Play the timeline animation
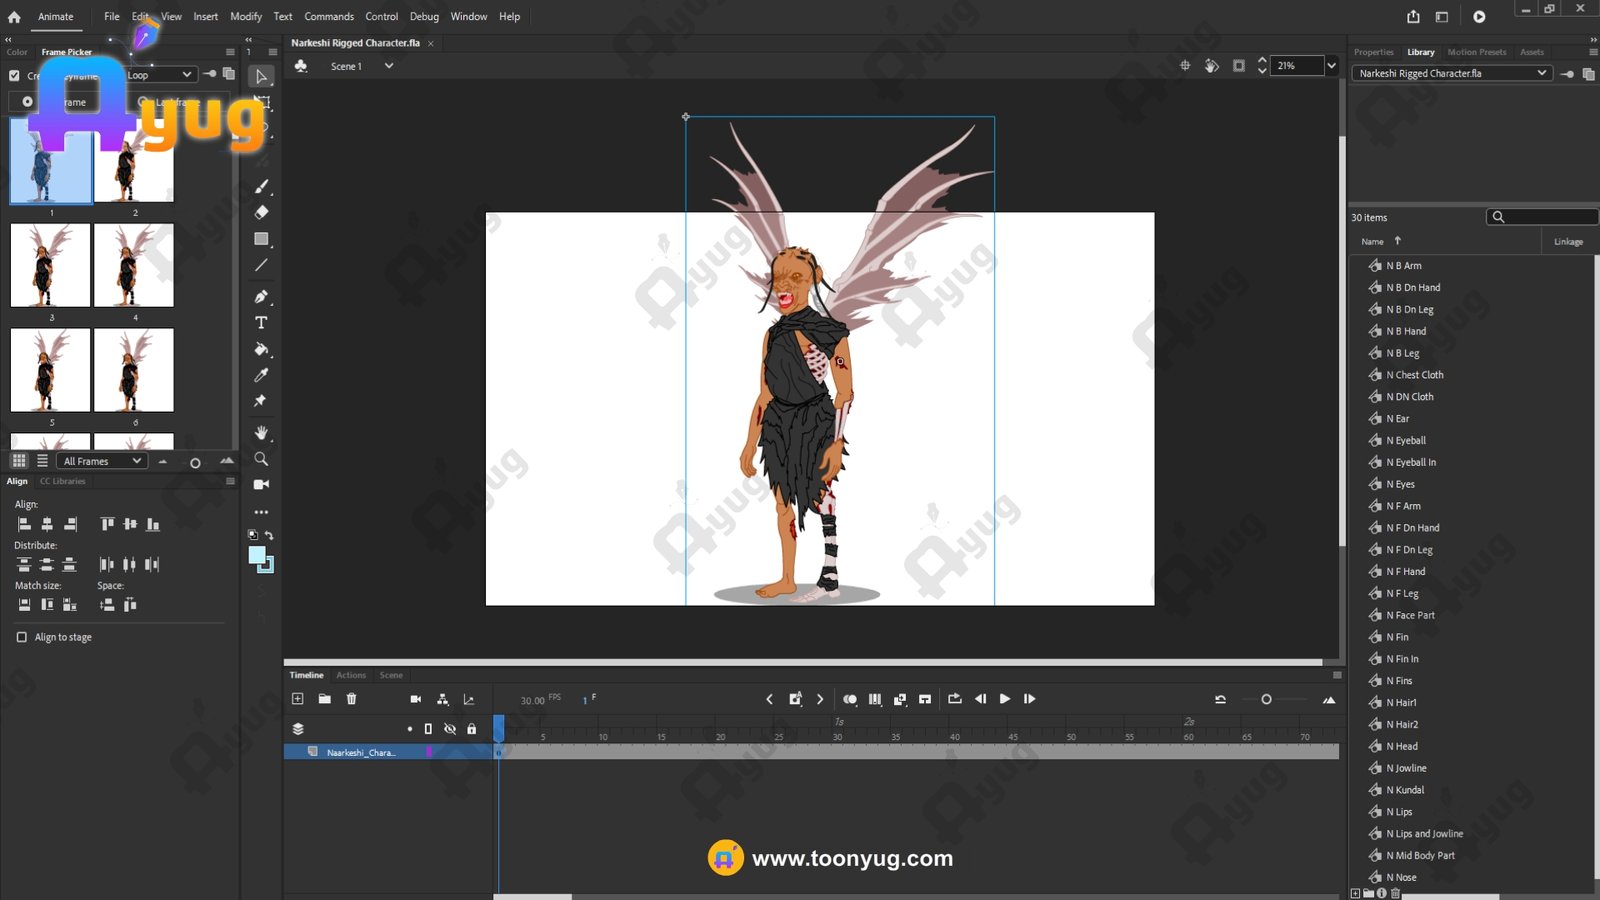 click(x=1005, y=699)
